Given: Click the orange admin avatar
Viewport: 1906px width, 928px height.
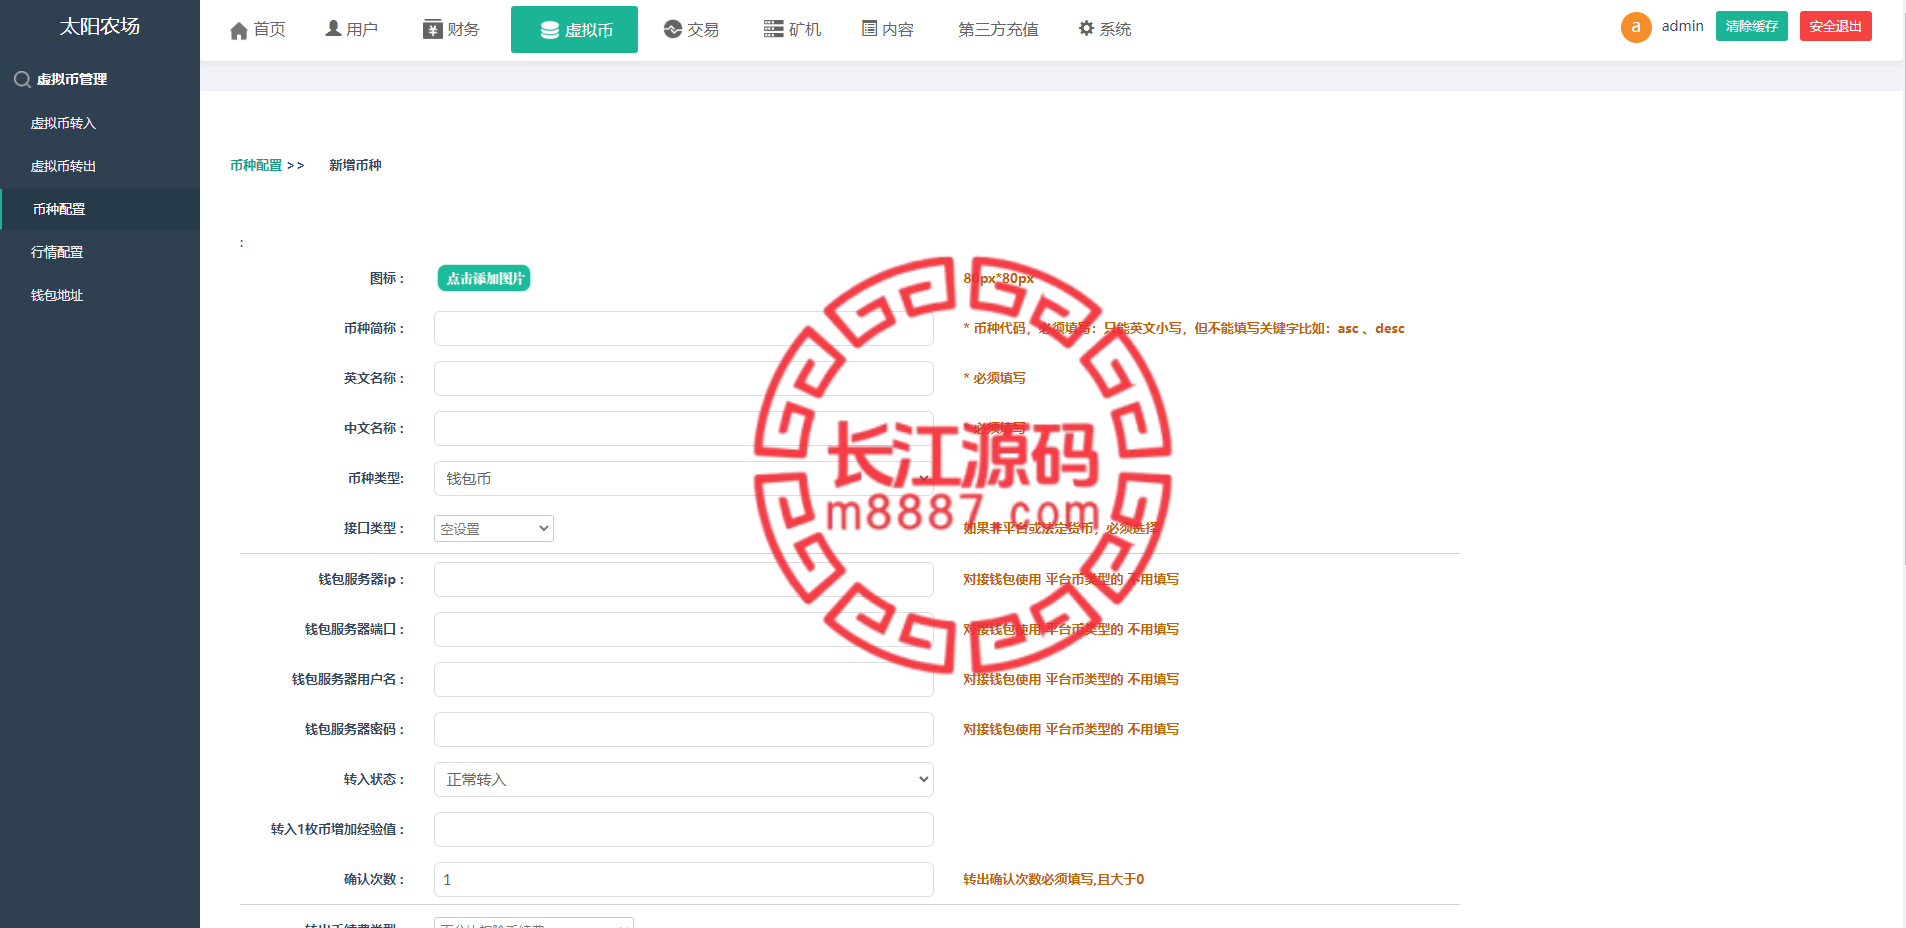Looking at the screenshot, I should point(1636,27).
